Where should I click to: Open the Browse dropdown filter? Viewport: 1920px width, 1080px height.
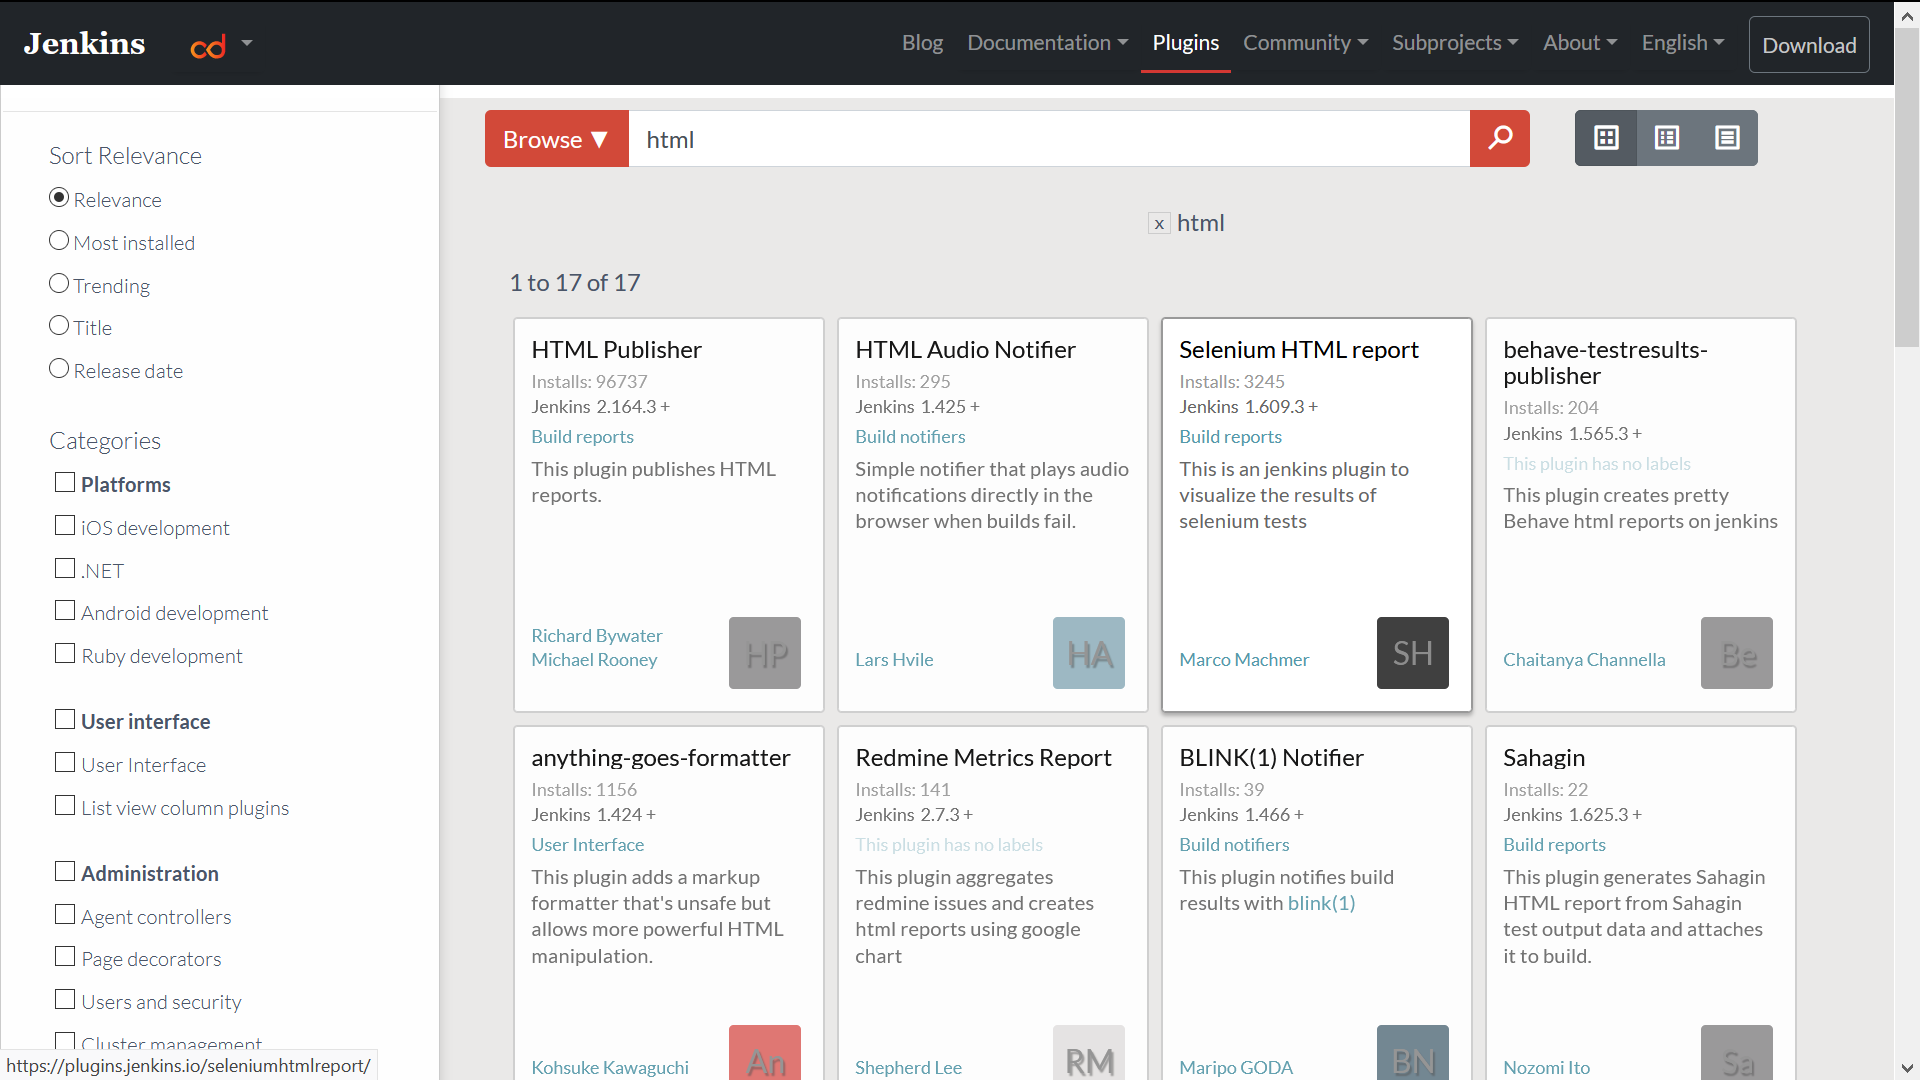(554, 138)
